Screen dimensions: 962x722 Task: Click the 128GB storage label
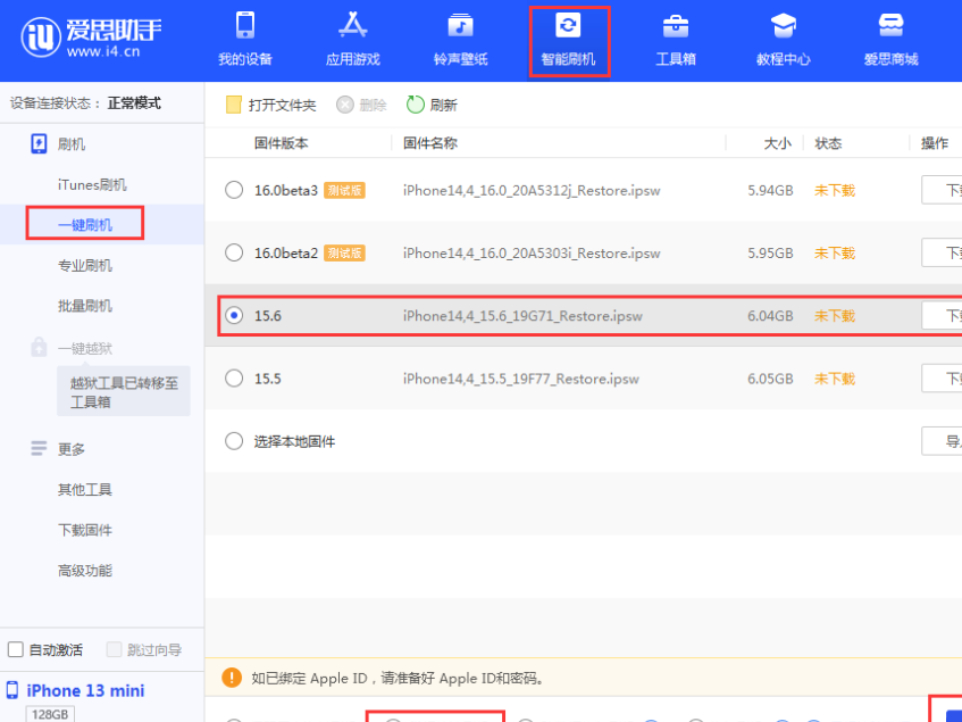point(50,714)
